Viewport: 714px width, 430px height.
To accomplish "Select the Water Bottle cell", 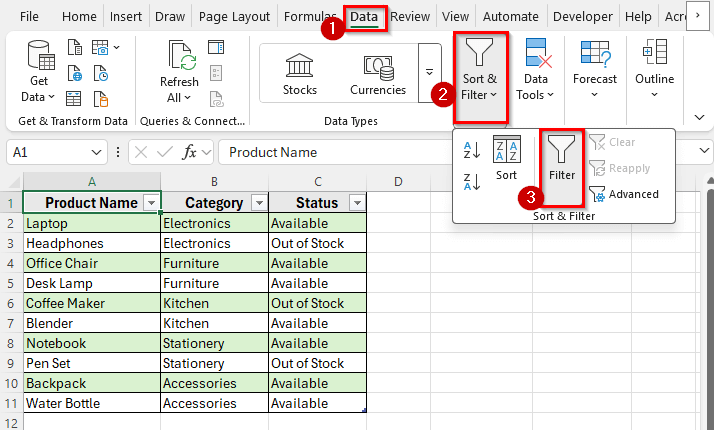I will coord(92,403).
